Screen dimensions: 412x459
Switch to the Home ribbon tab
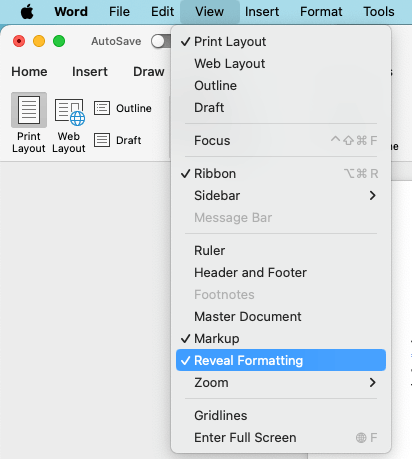[x=29, y=71]
